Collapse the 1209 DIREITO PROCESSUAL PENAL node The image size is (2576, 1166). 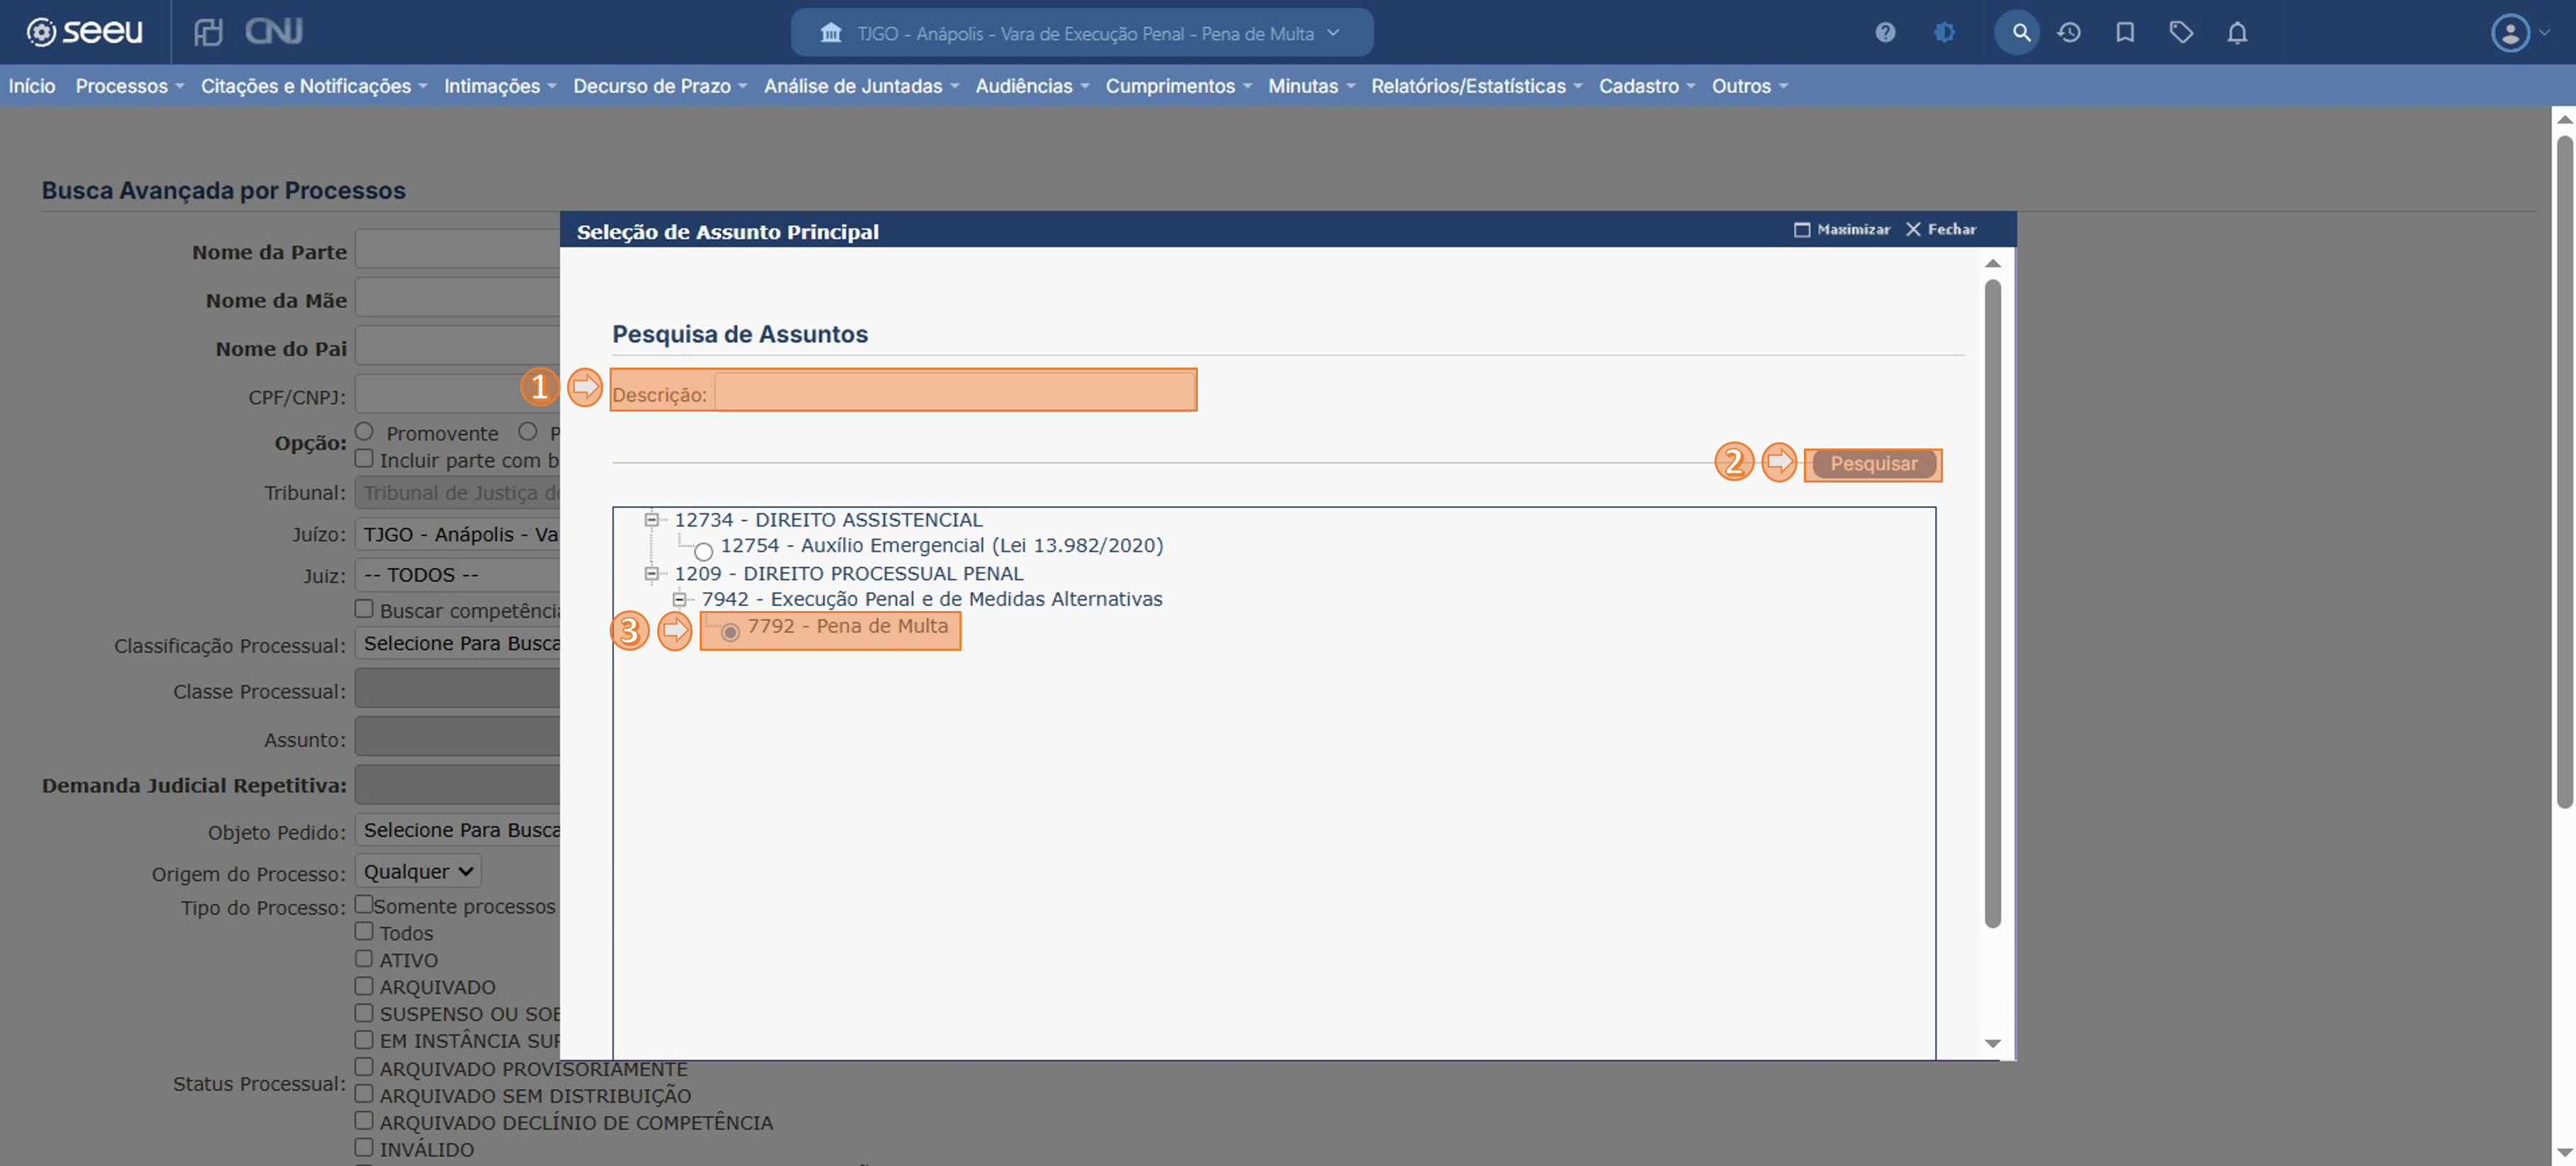[x=651, y=573]
